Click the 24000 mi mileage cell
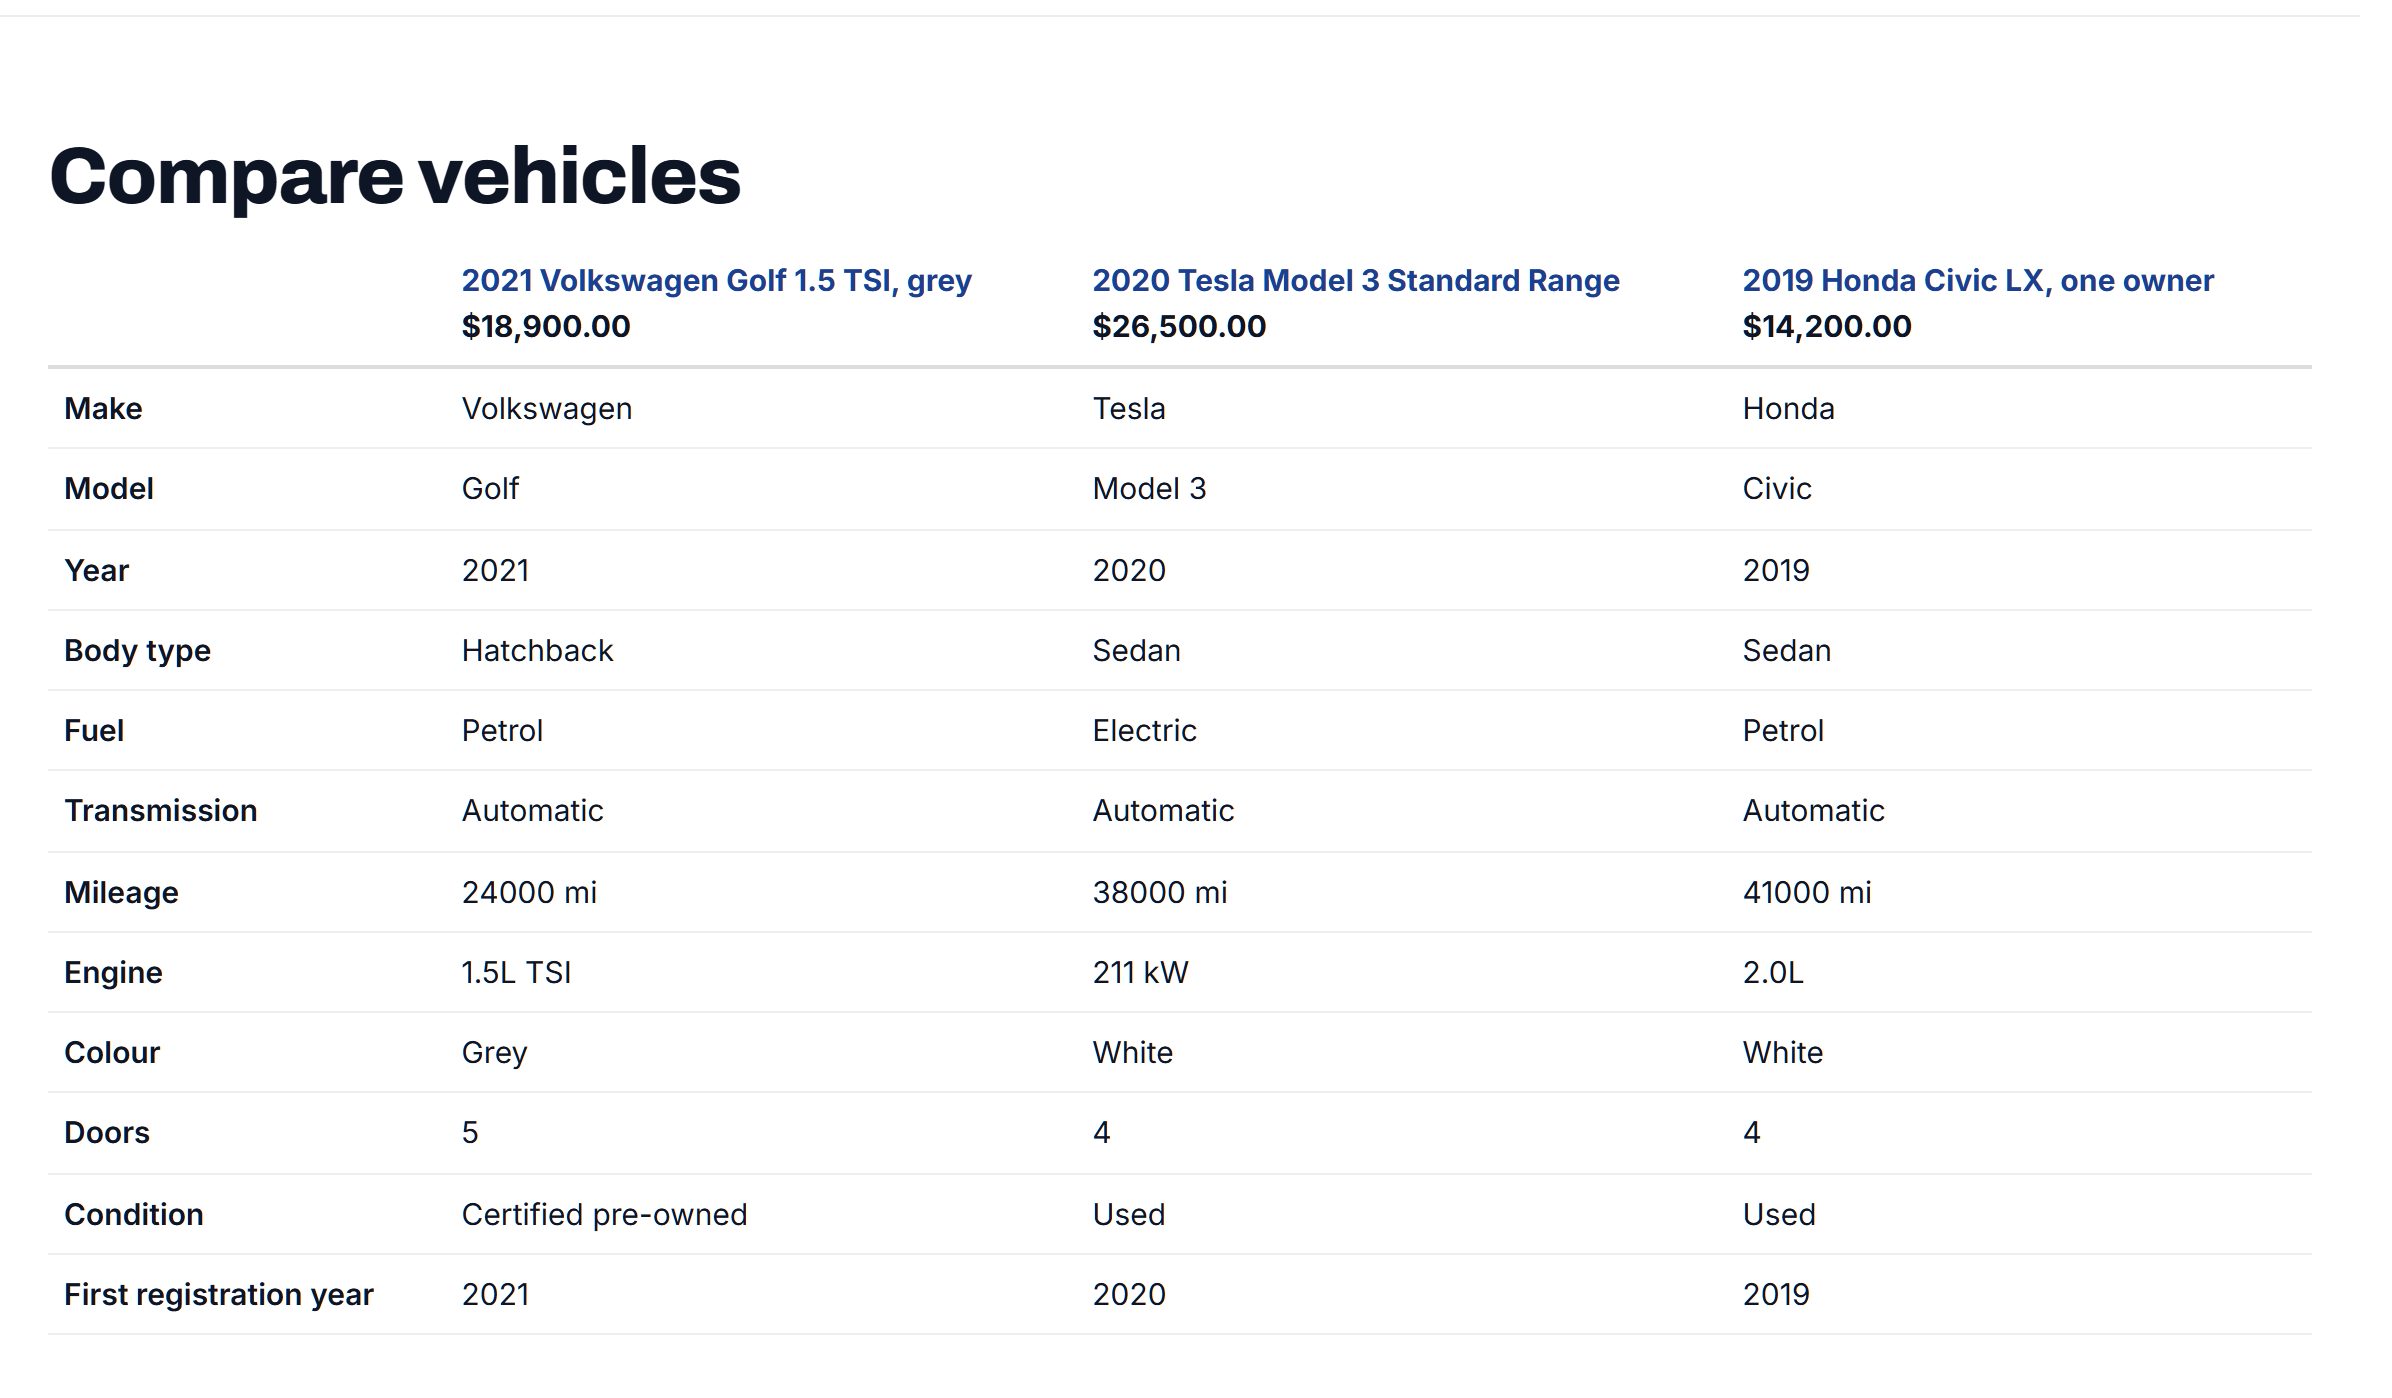Screen dimensions: 2392x1398 pyautogui.click(x=529, y=893)
